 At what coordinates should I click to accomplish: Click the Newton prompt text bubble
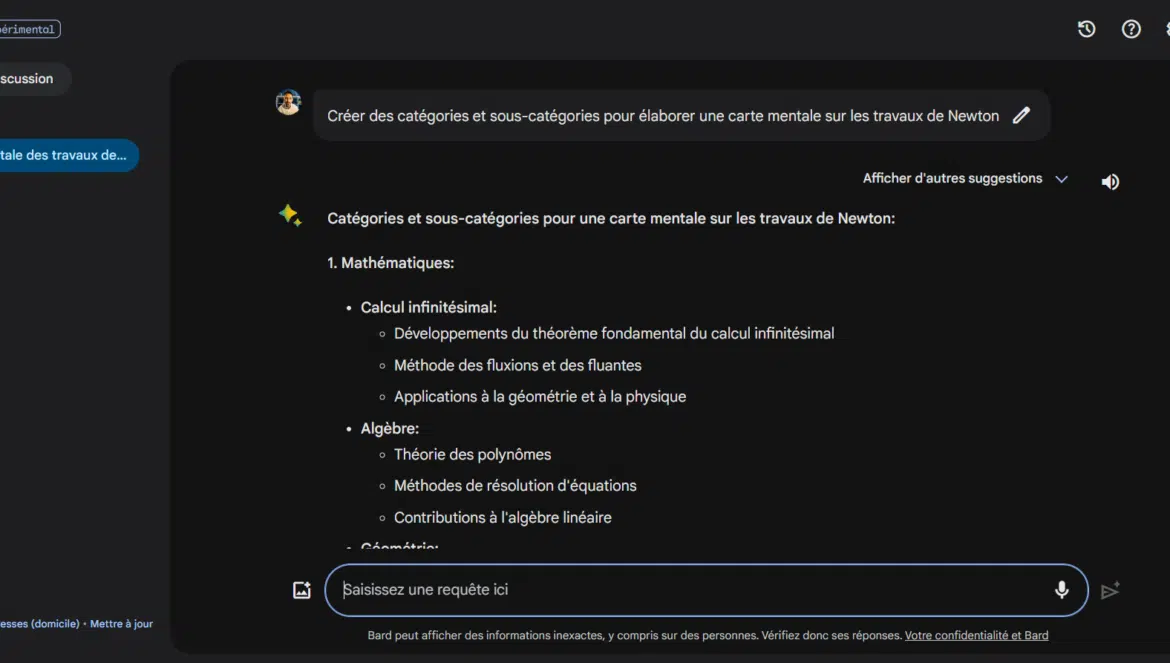pos(662,116)
